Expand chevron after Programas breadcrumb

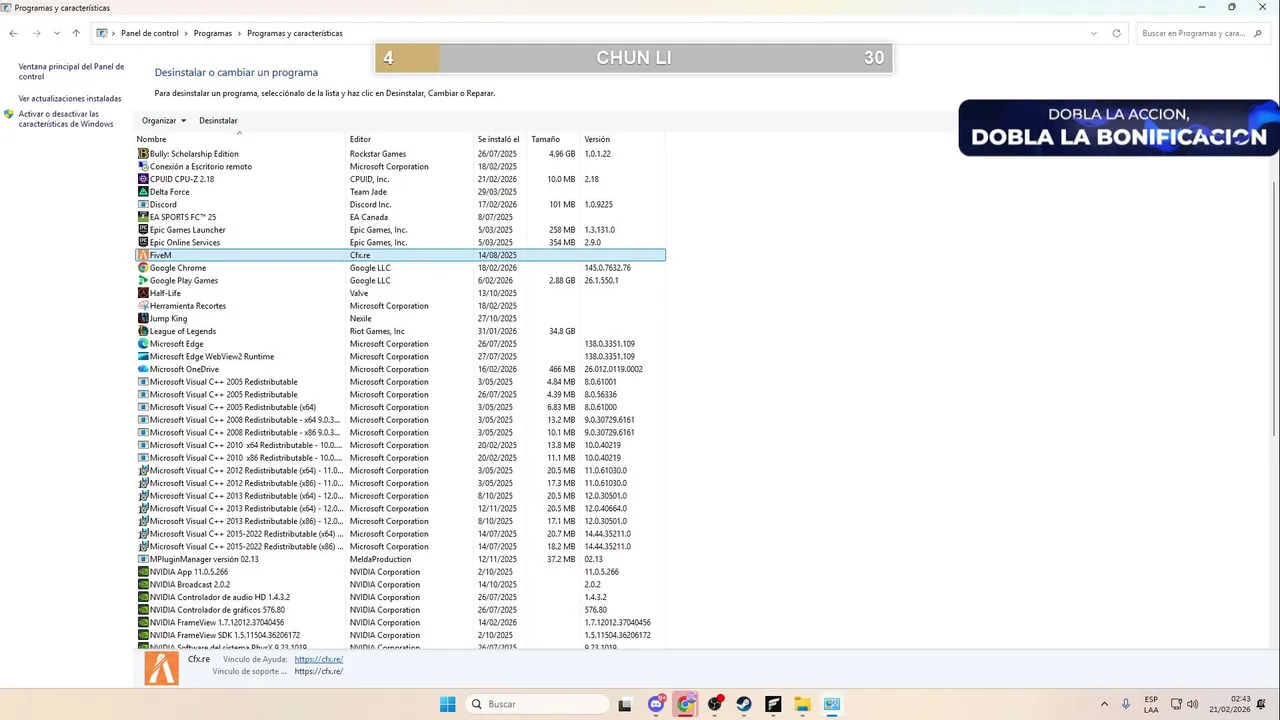pos(240,33)
